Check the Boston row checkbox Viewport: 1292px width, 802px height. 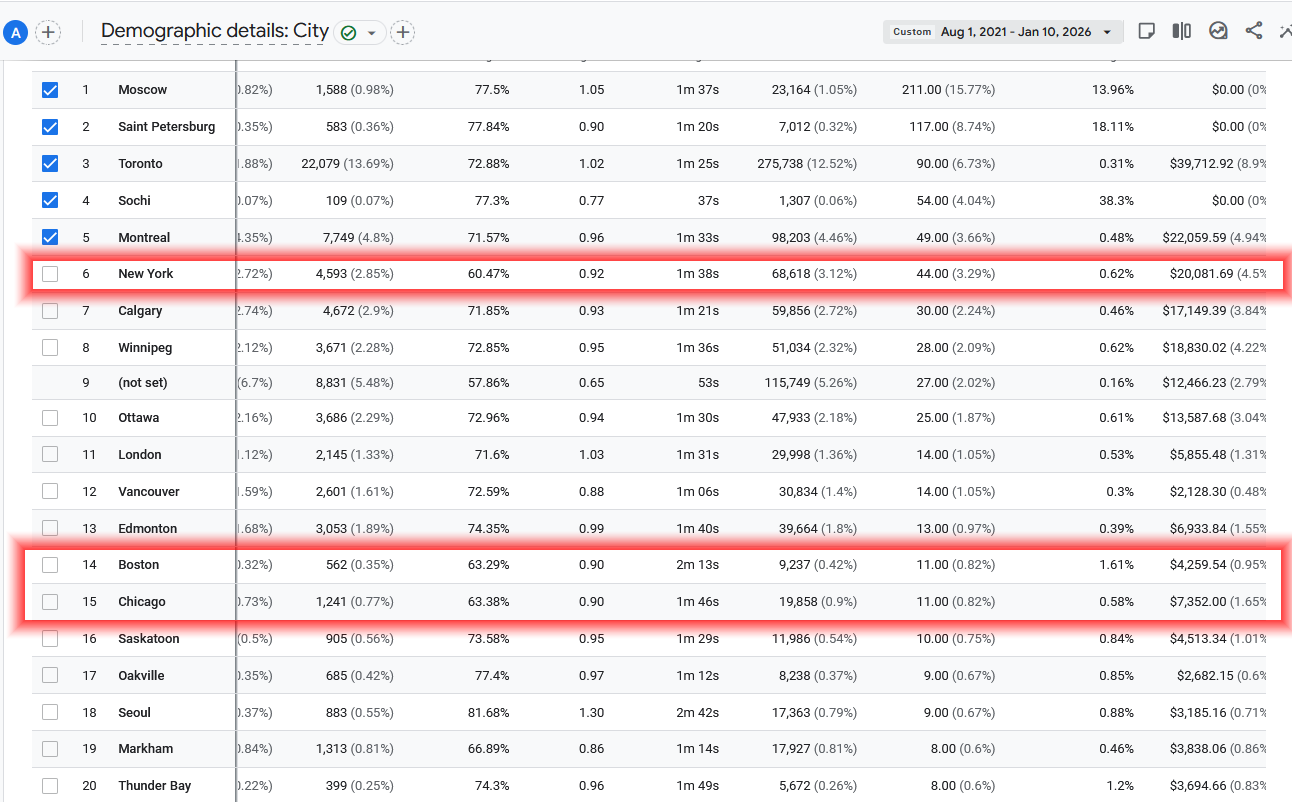(x=50, y=565)
